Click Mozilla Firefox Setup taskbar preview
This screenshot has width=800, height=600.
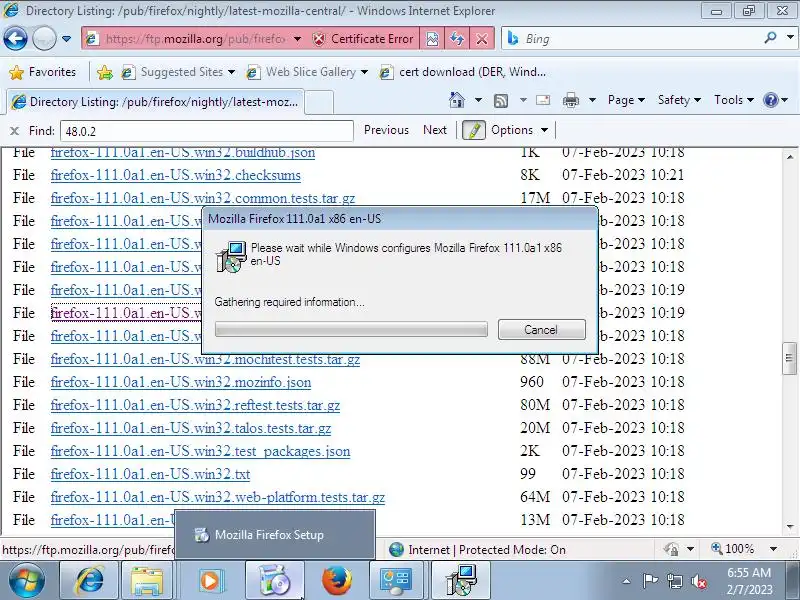[x=275, y=535]
